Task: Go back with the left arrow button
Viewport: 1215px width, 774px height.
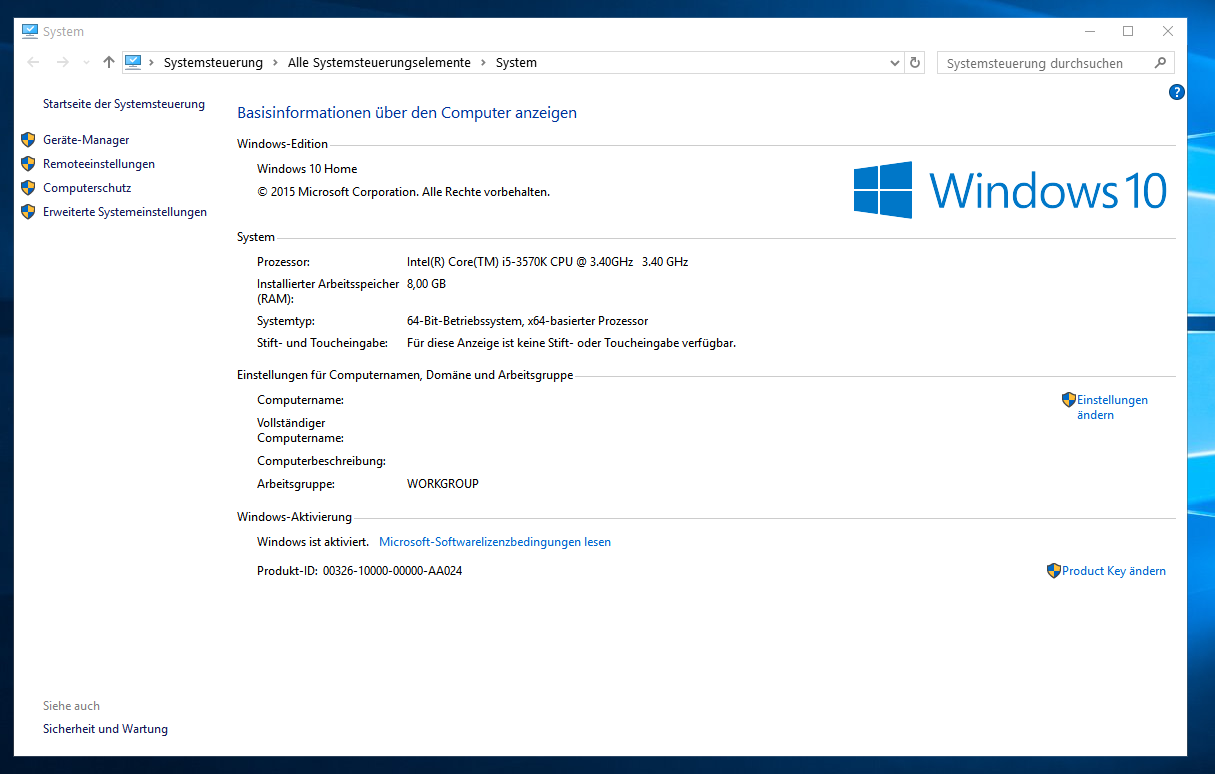Action: tap(33, 62)
